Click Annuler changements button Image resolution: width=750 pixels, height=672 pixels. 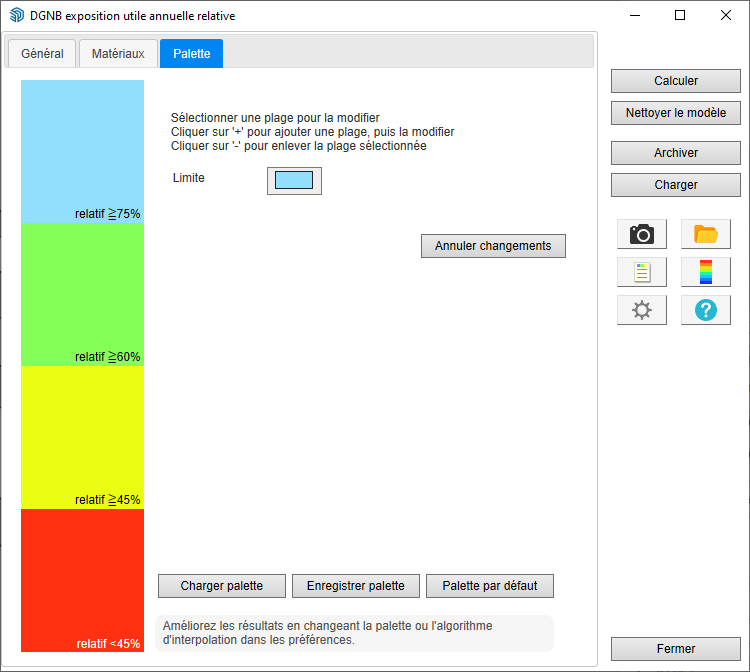(493, 246)
